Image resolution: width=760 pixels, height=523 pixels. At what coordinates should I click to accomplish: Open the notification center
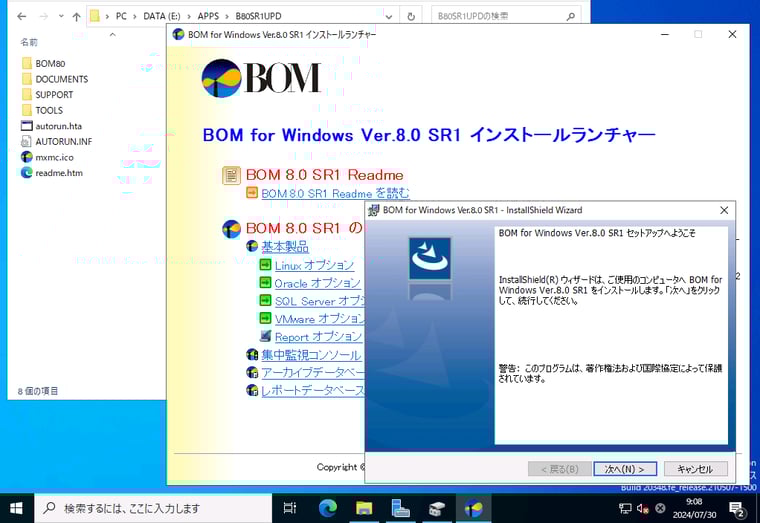[x=737, y=508]
